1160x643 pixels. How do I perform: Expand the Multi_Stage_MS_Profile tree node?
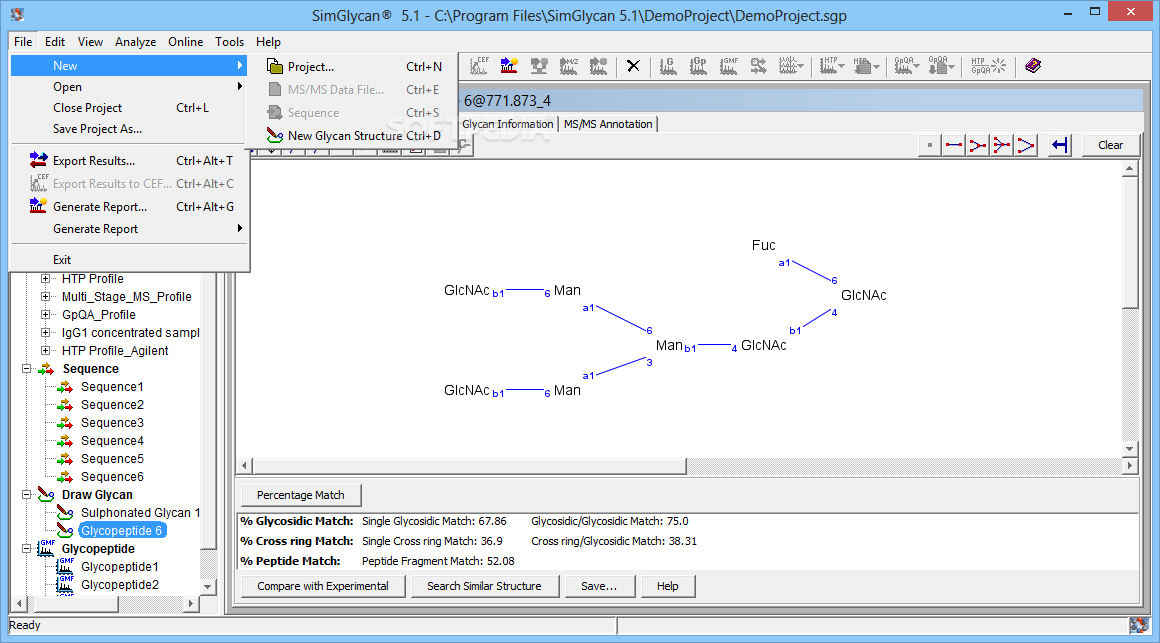click(45, 297)
